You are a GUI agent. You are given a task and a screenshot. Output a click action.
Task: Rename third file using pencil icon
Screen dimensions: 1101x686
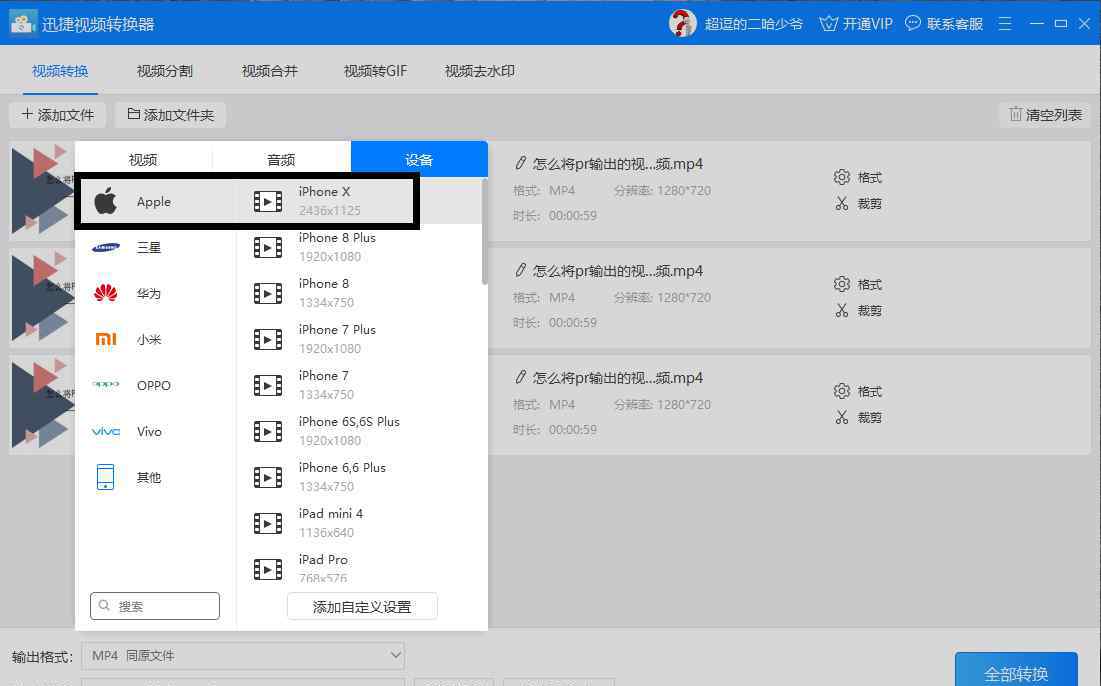pos(520,377)
